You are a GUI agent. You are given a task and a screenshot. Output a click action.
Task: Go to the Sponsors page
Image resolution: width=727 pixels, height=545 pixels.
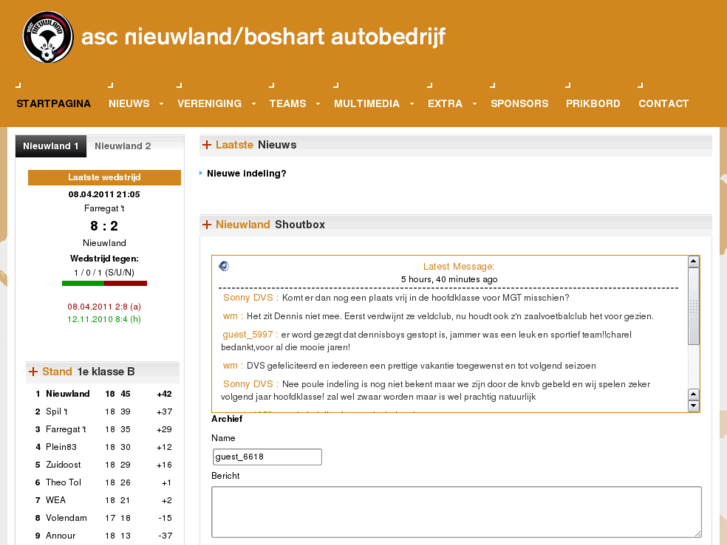pyautogui.click(x=519, y=103)
